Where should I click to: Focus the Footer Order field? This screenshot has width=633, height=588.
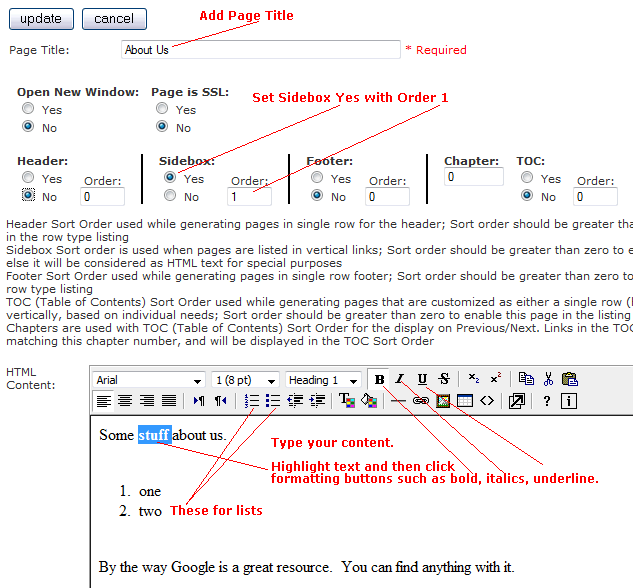point(388,197)
